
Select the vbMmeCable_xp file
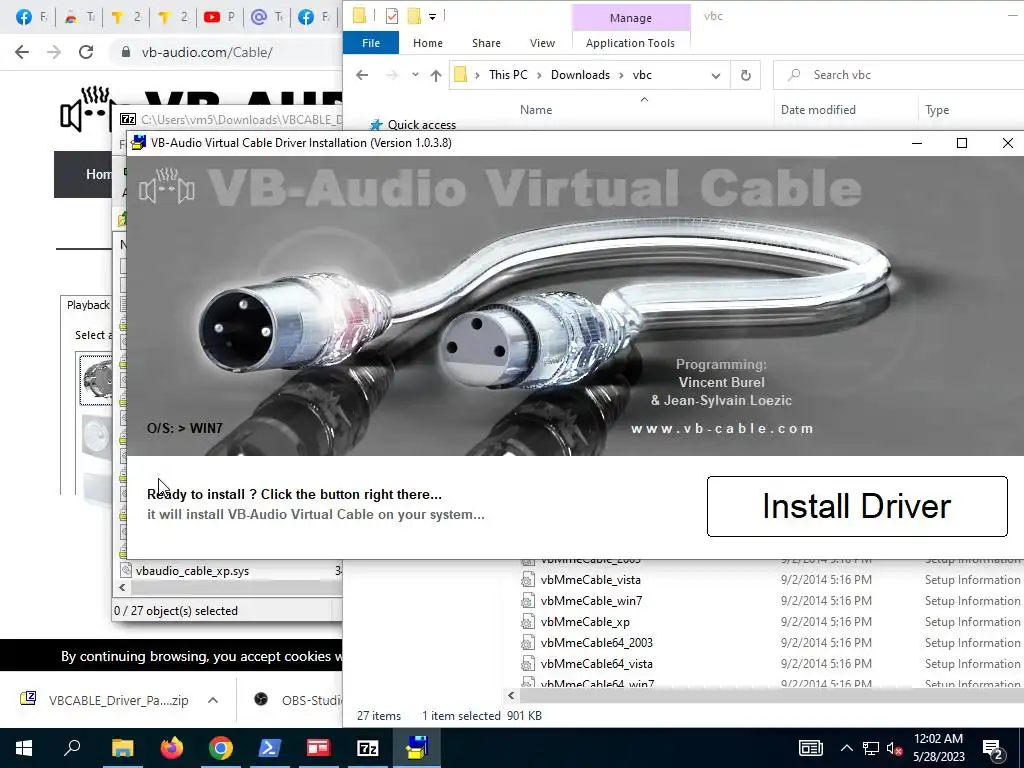tap(585, 622)
